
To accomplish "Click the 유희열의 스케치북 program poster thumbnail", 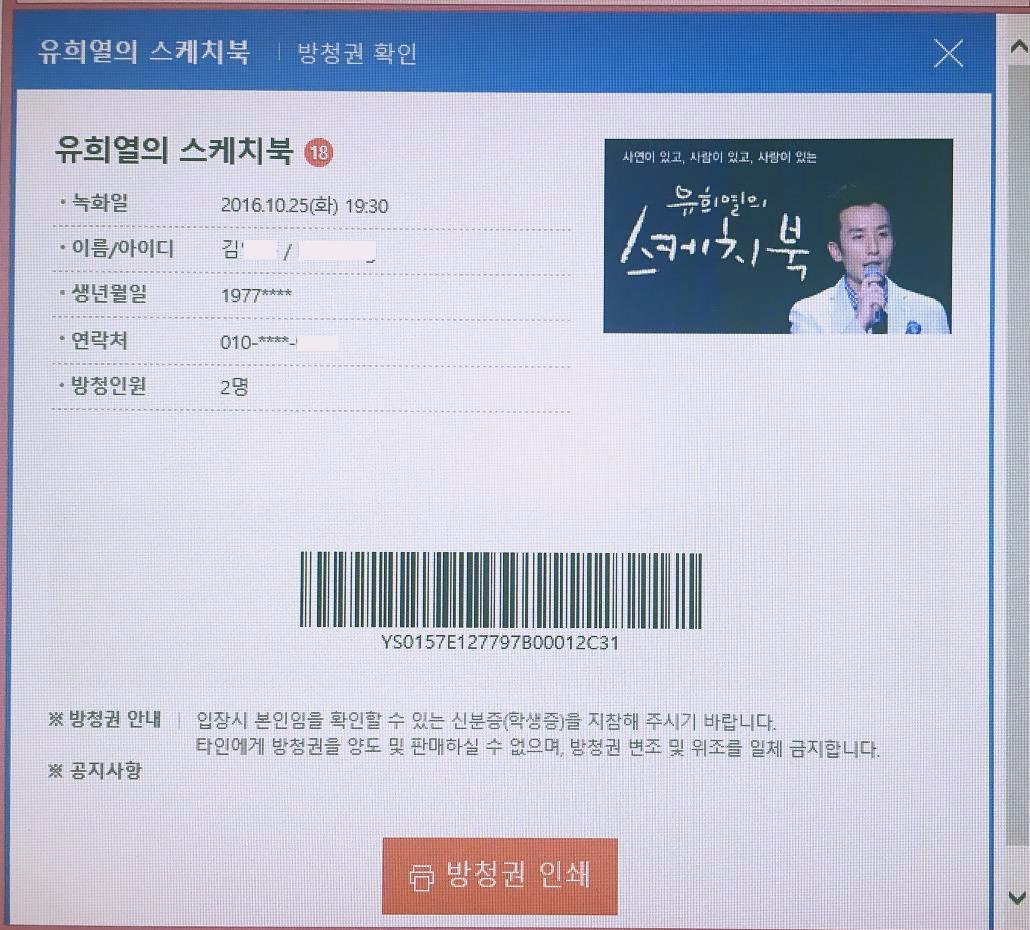I will coord(778,236).
